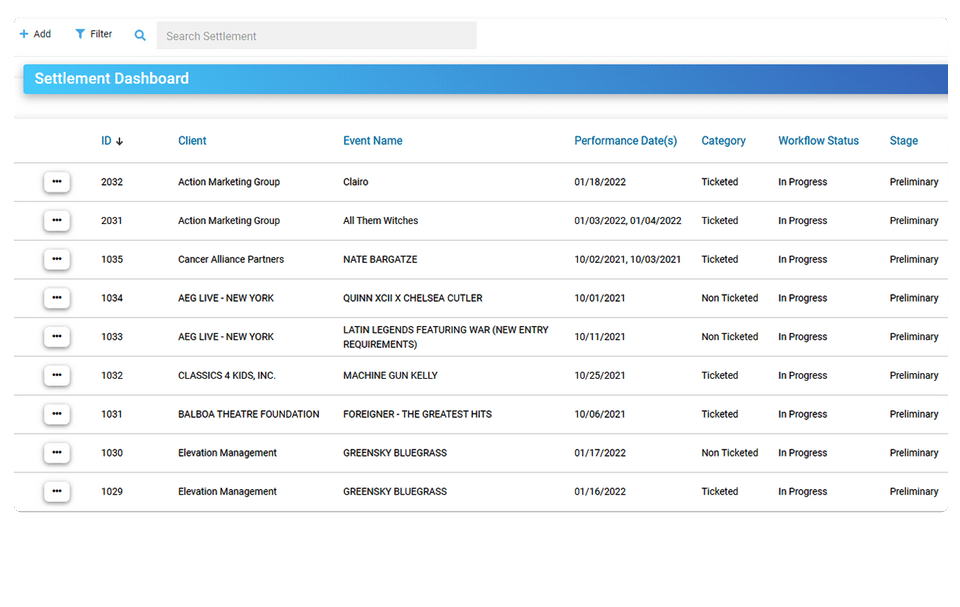This screenshot has width=960, height=607.
Task: Toggle sort arrow on ID column
Action: 119,141
